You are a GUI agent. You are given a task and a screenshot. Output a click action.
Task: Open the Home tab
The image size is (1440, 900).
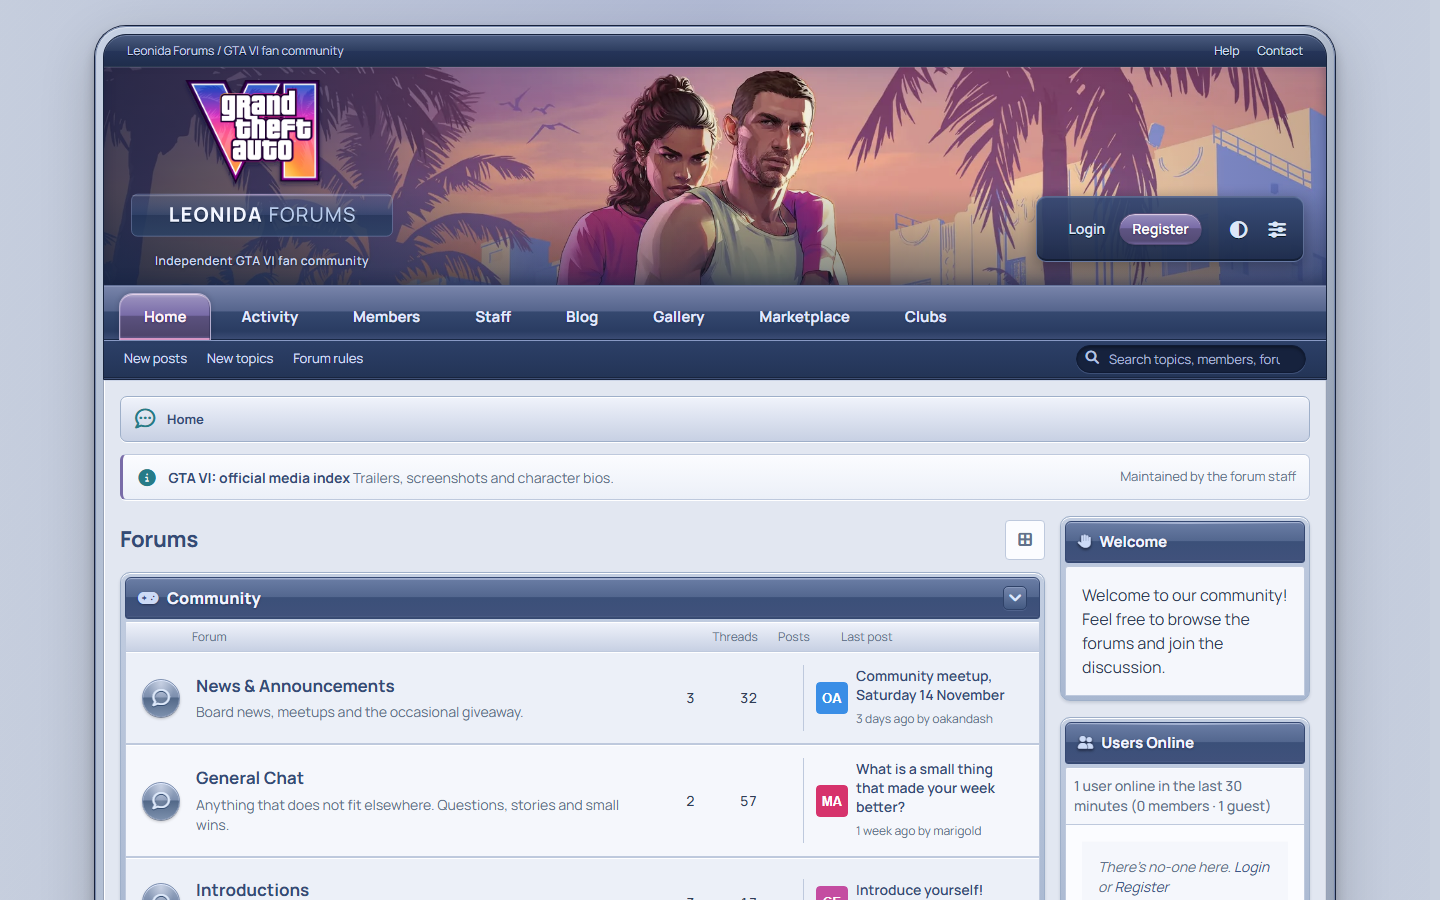pos(165,317)
